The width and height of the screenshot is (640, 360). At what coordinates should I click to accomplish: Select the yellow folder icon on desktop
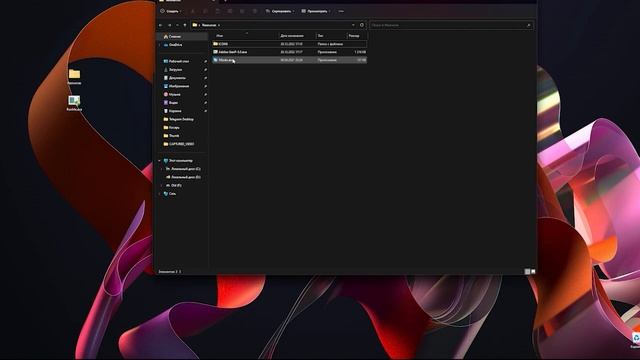coord(74,77)
